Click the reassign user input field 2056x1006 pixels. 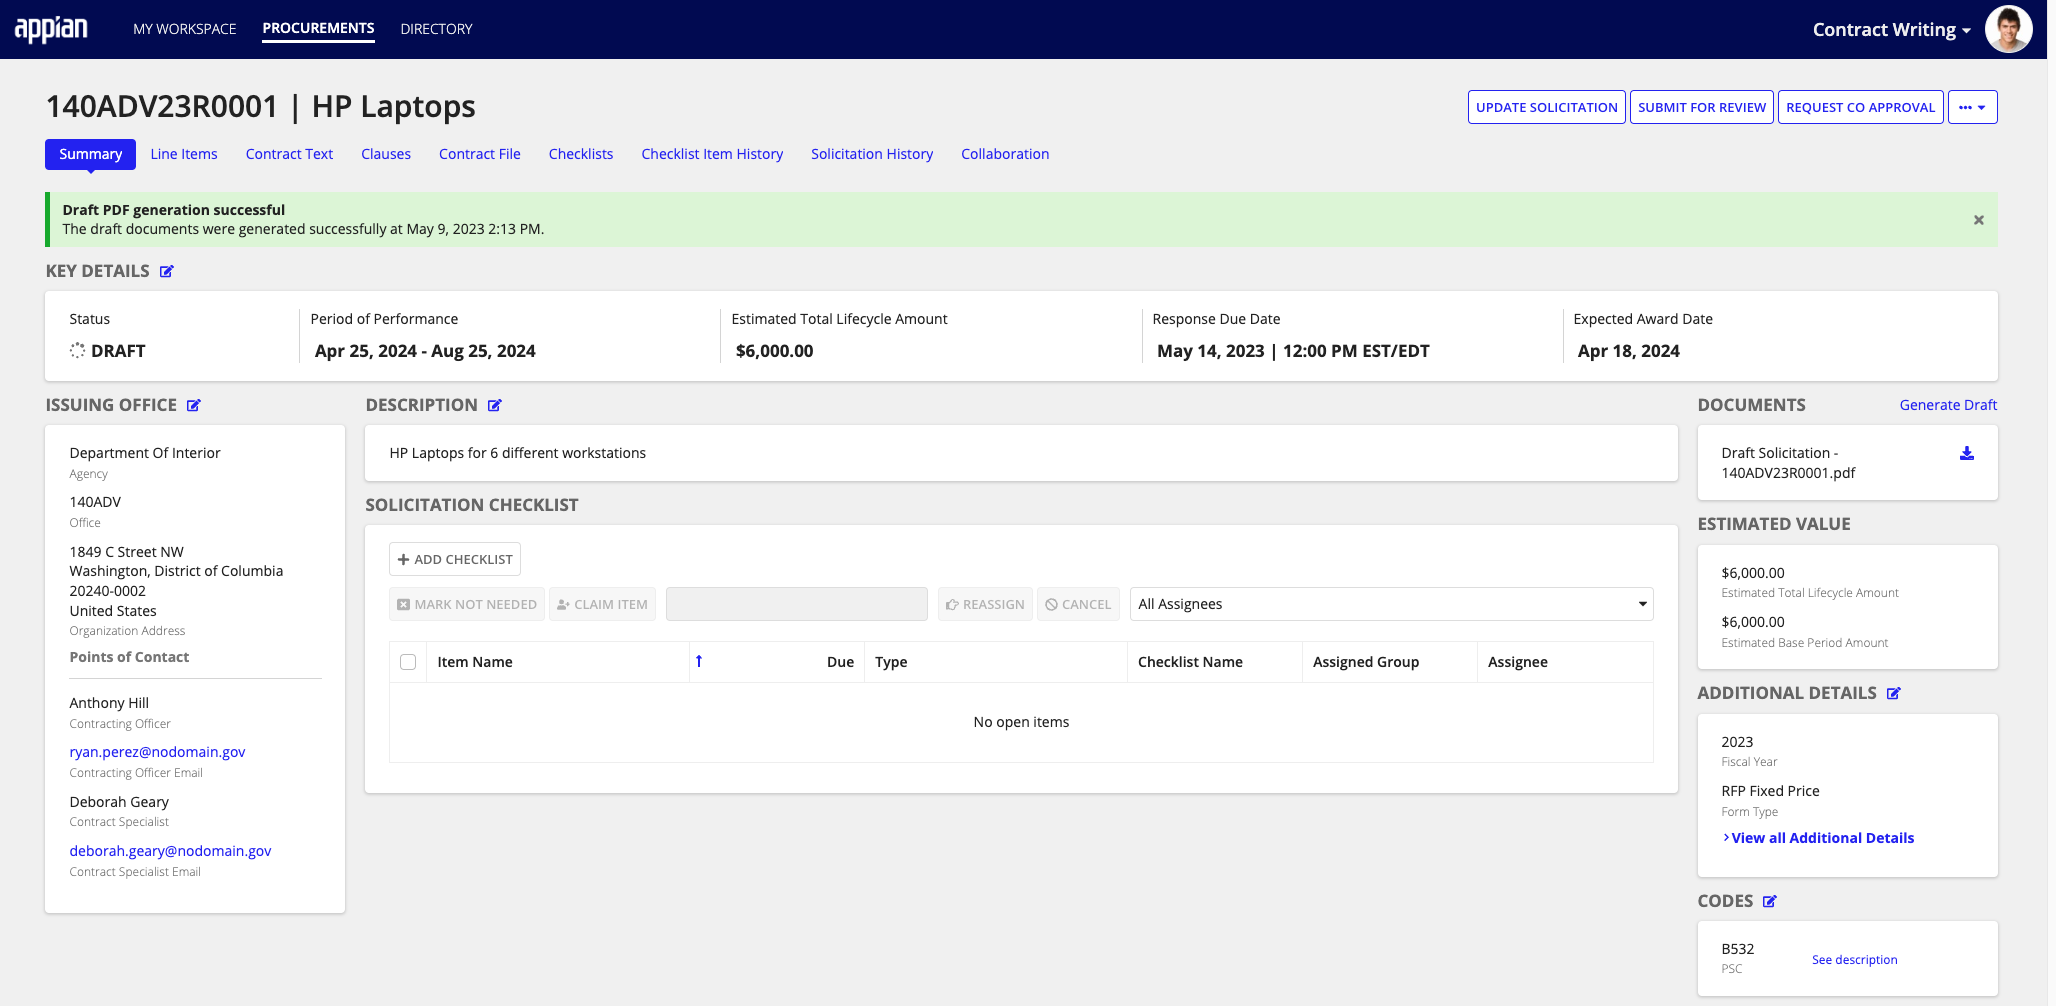pyautogui.click(x=797, y=604)
